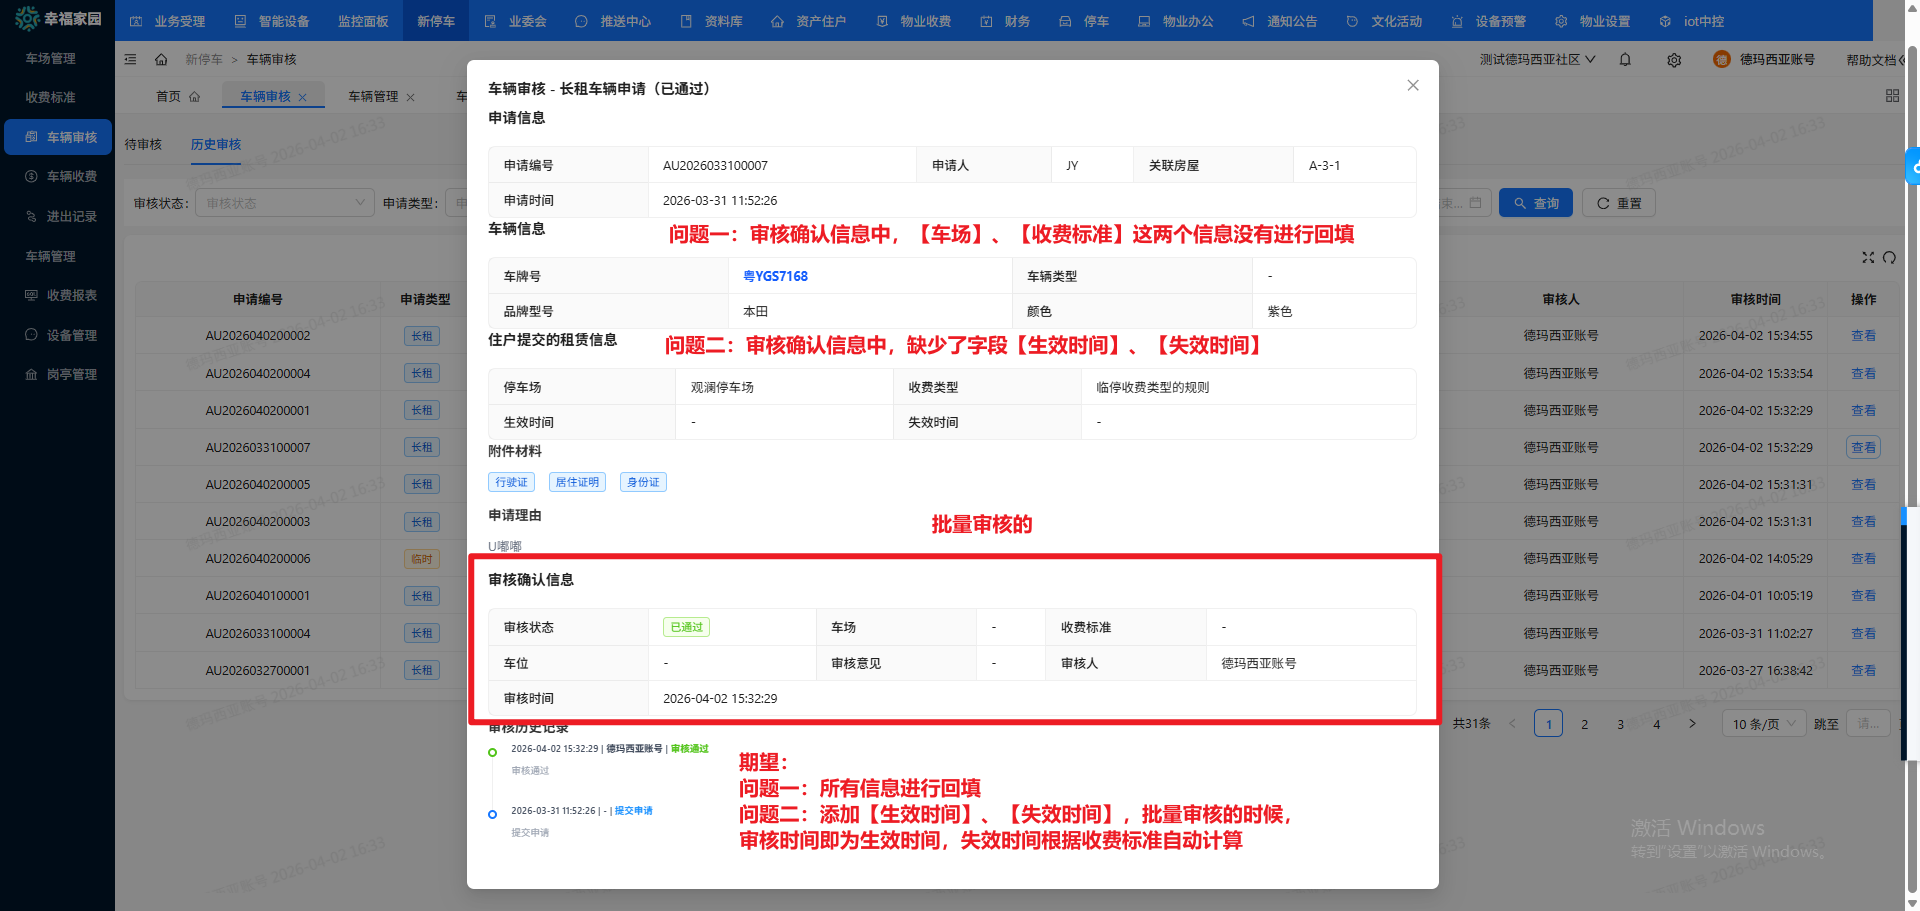Click the 查询 search button
Viewport: 1920px width, 911px height.
coord(1535,203)
